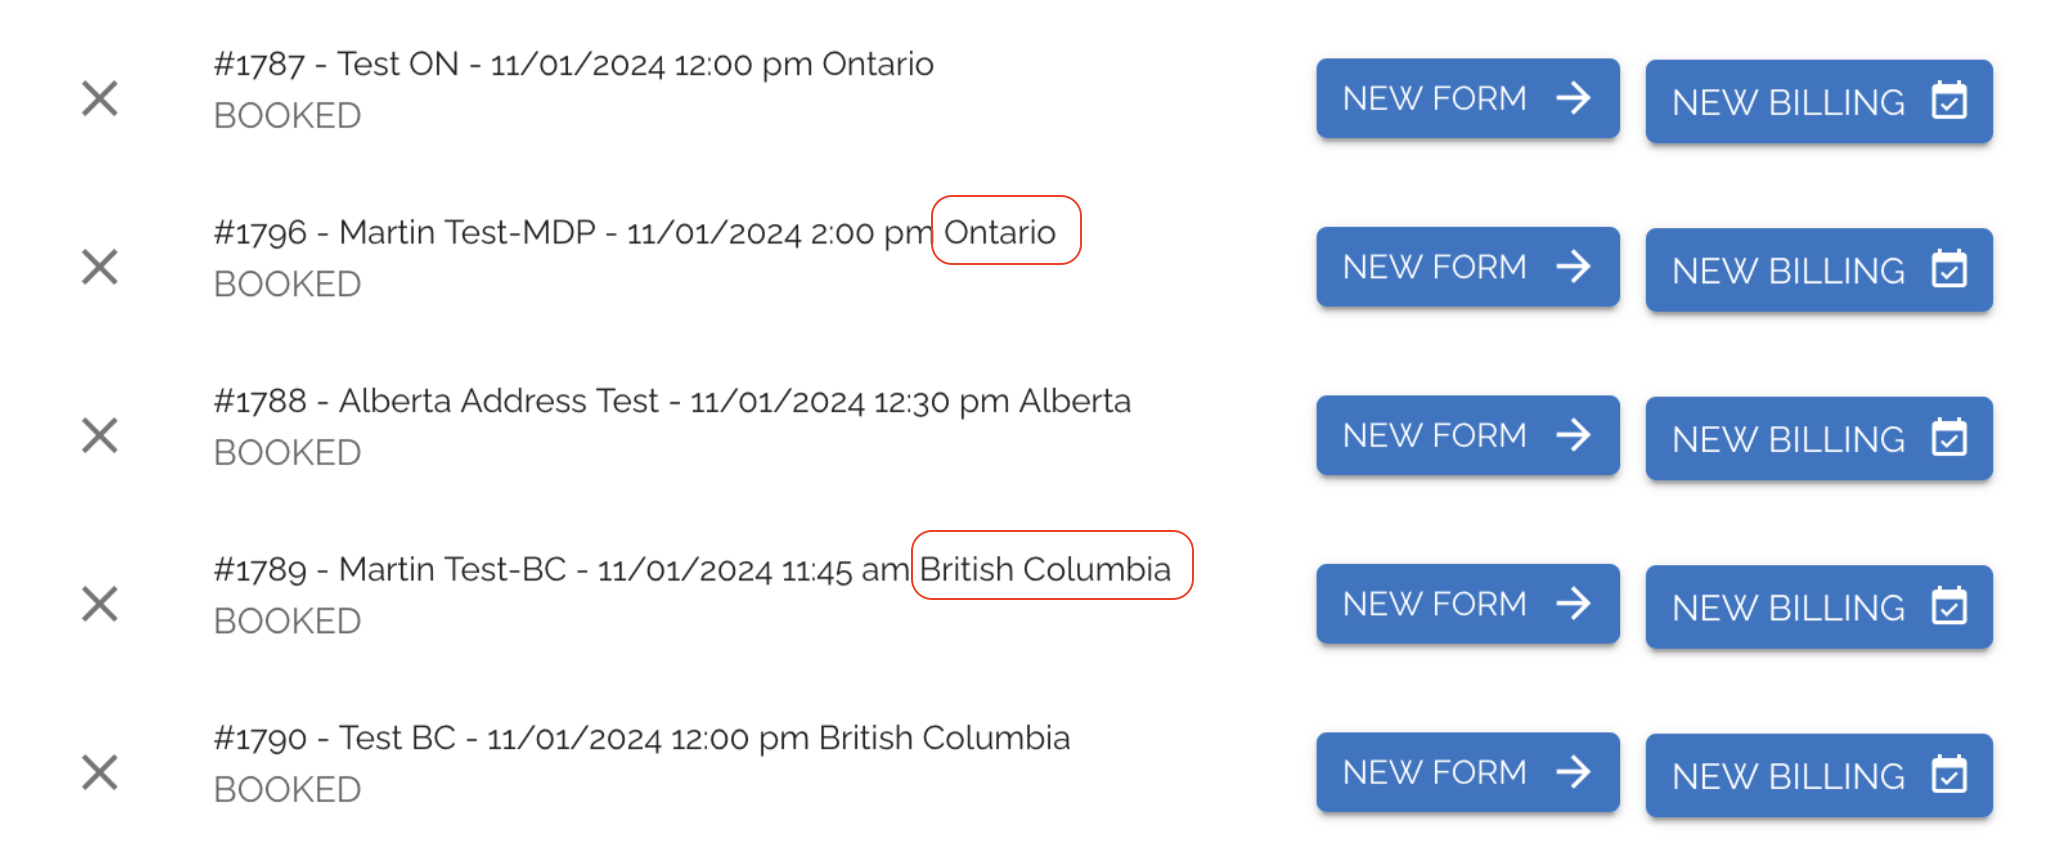Click BOOKED status under #1790 Test BC
Viewport: 2054px width, 866px height.
click(x=288, y=790)
